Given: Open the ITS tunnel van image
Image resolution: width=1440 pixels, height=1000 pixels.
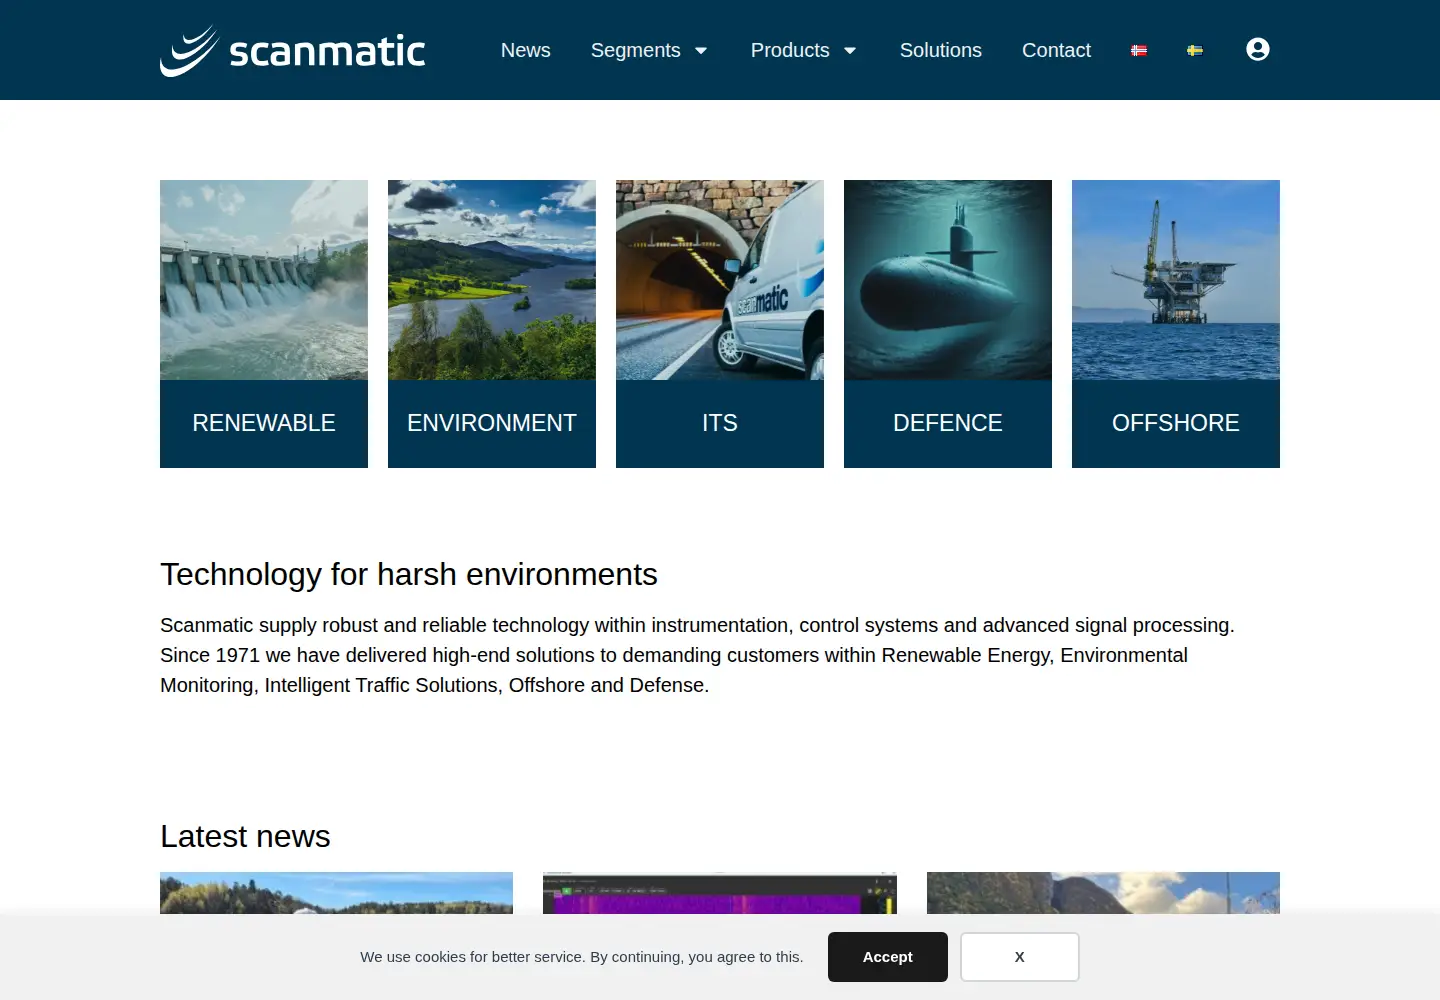Looking at the screenshot, I should [720, 280].
